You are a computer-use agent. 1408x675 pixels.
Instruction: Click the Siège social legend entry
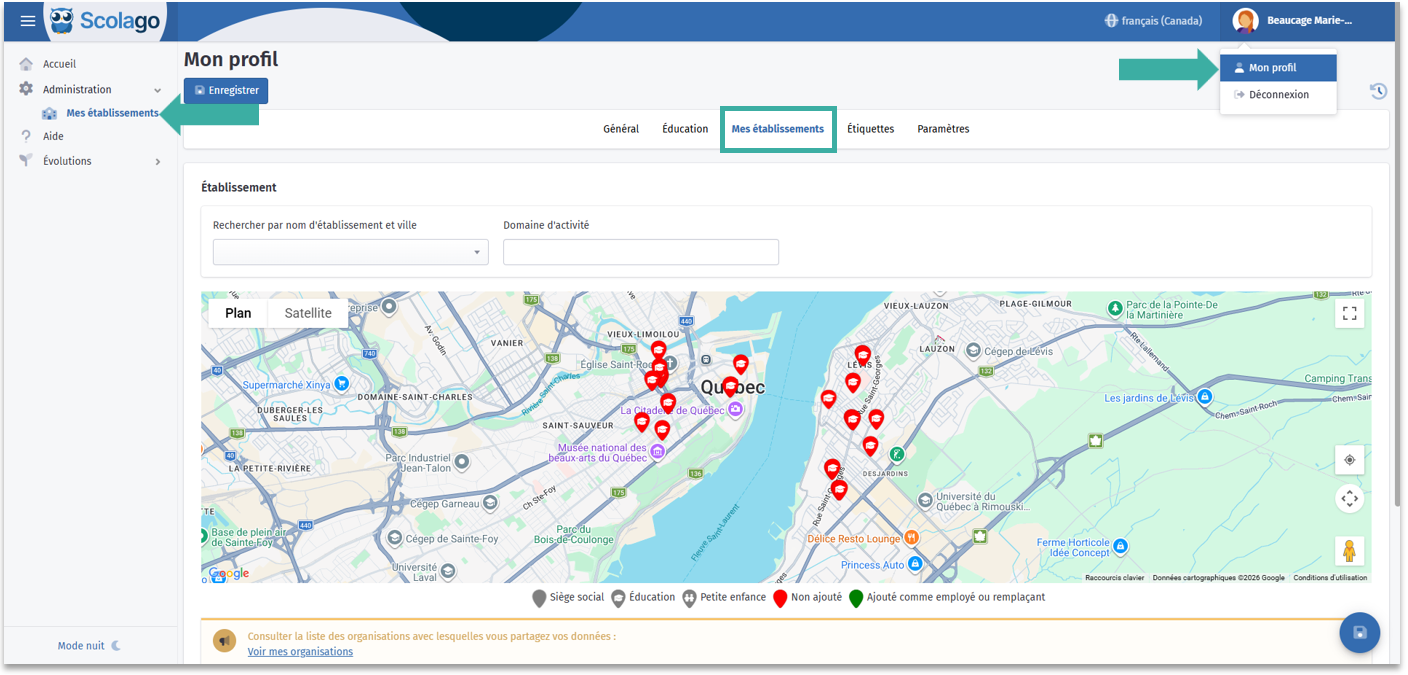coord(568,598)
